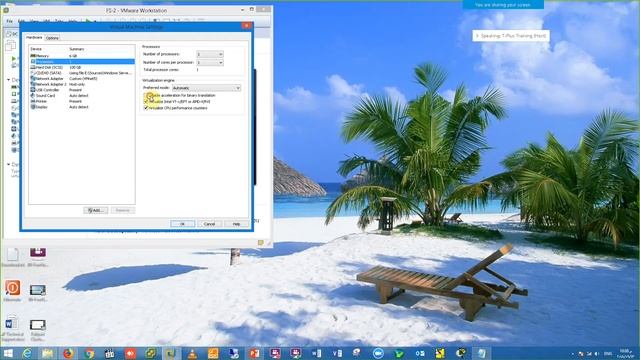Toggle Disable acceleration for binary translation checkbox
This screenshot has width=640, height=360.
146,96
